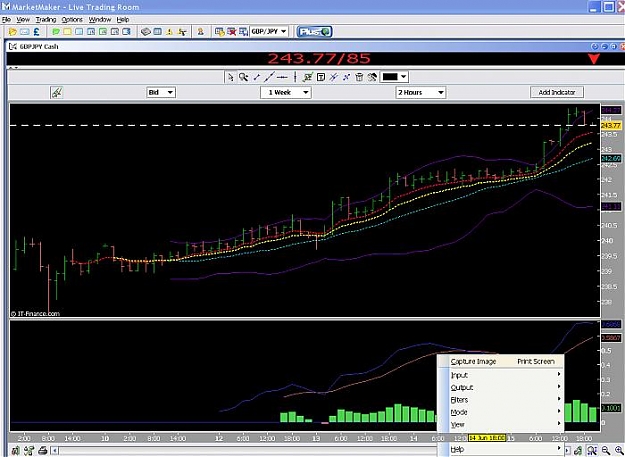The width and height of the screenshot is (625, 457).
Task: Click the red cross window icon
Action: point(231,32)
